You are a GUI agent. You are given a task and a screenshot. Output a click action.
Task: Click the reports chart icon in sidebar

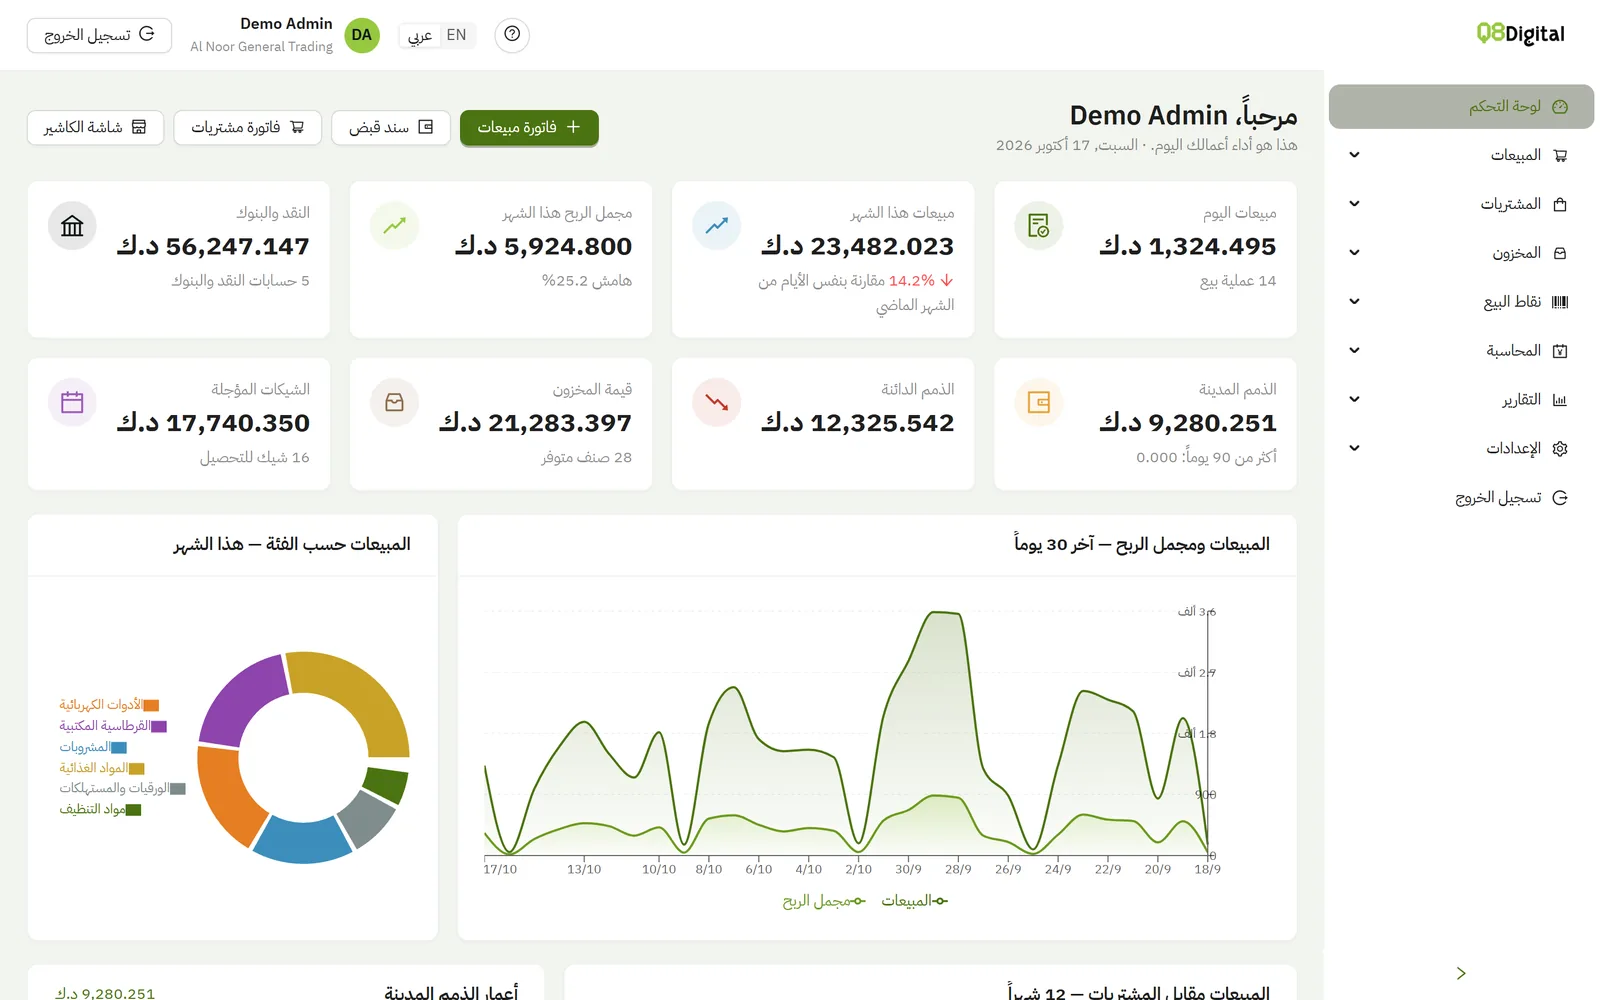click(x=1560, y=400)
